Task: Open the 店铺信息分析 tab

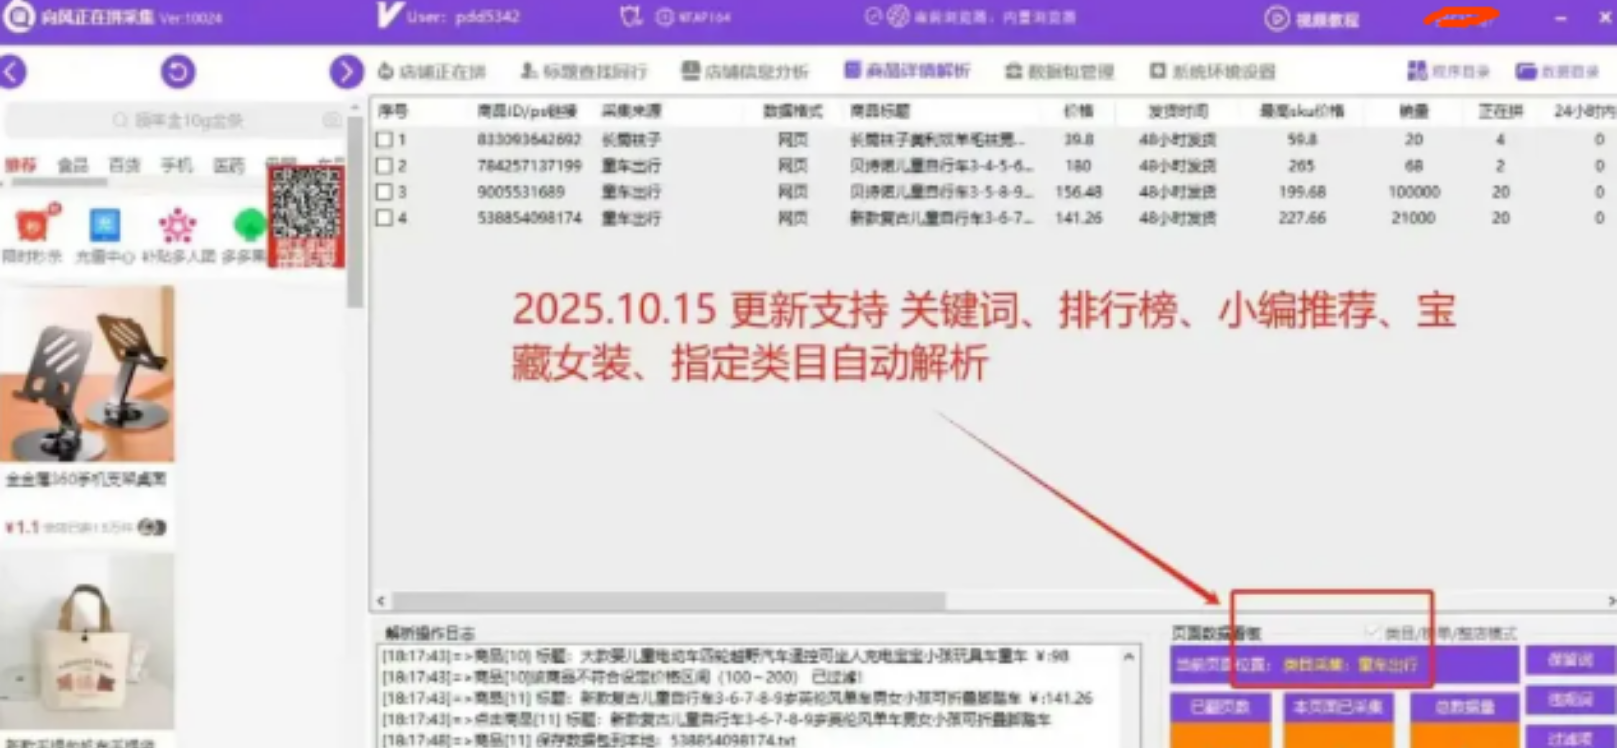Action: pos(745,72)
